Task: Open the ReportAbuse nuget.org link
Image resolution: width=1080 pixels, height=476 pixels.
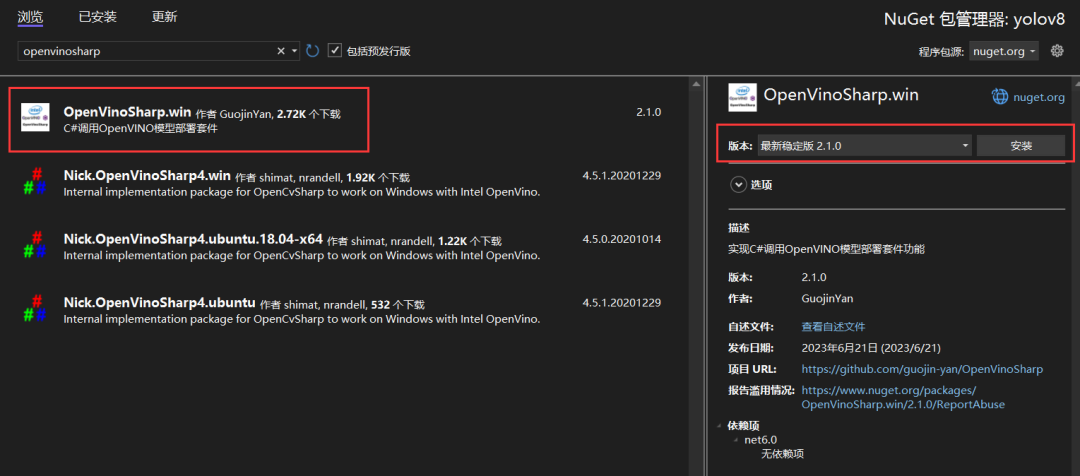Action: [x=903, y=397]
